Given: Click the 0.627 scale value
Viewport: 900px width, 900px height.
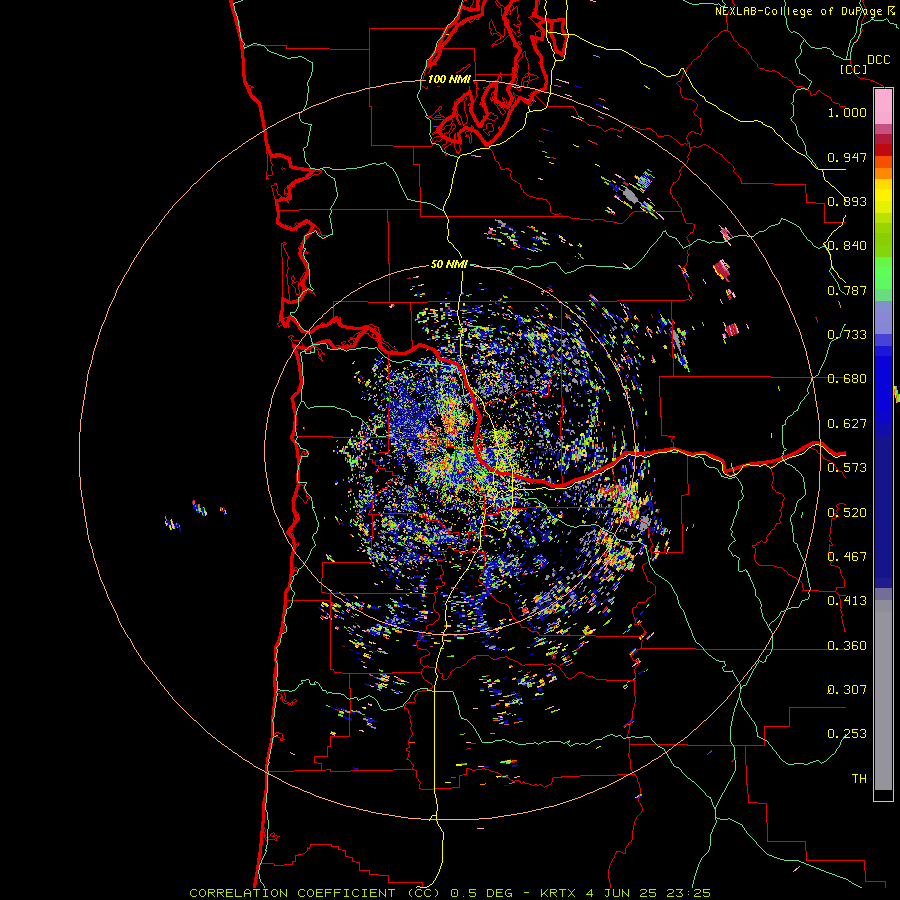Looking at the screenshot, I should coord(847,424).
